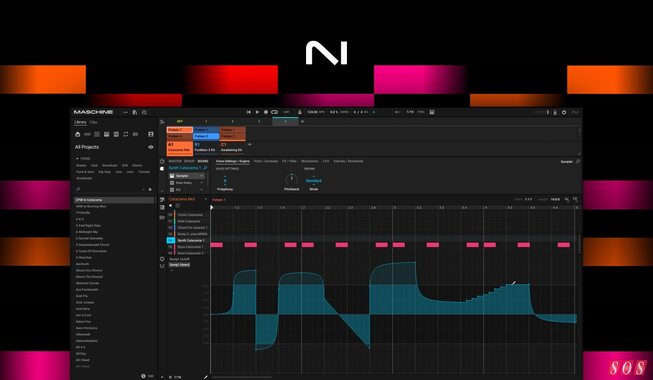Image resolution: width=653 pixels, height=380 pixels.
Task: Switch to the SOUND tab
Action: click(x=203, y=161)
